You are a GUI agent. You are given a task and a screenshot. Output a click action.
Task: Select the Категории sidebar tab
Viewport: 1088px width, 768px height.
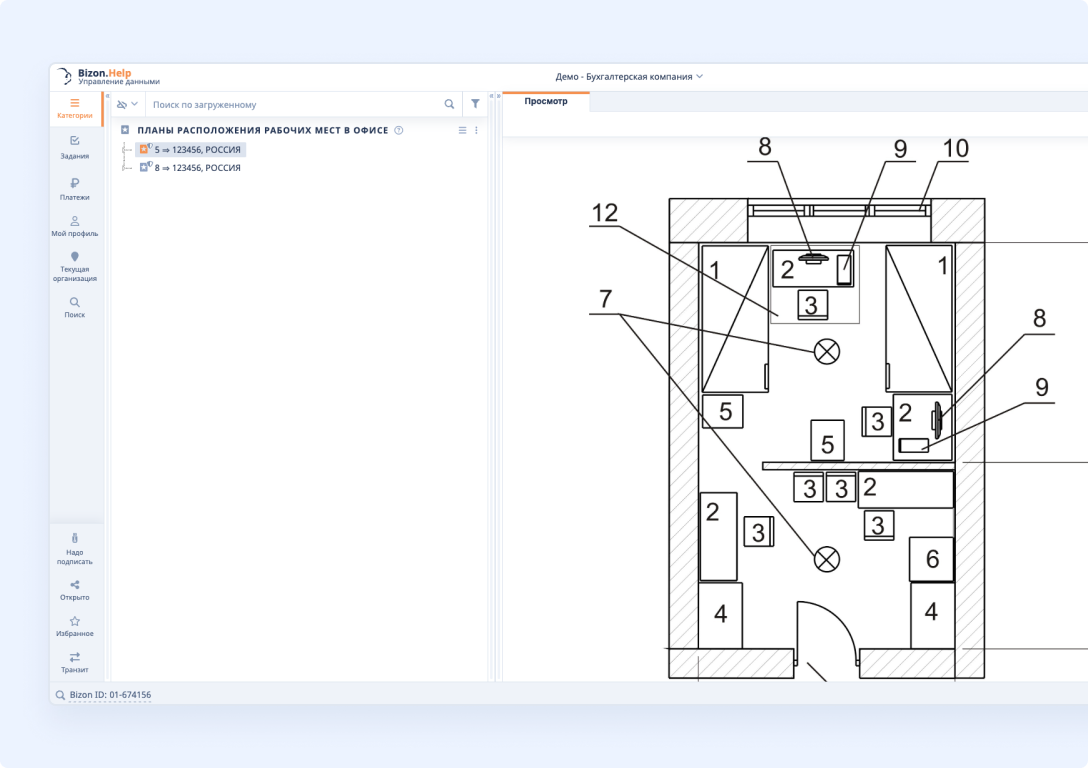point(75,109)
